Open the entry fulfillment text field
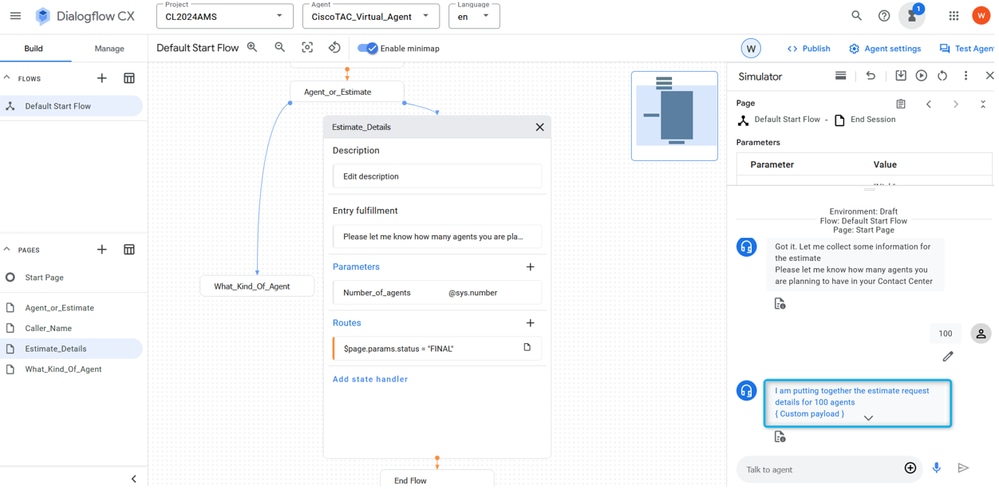The image size is (999, 489). coord(437,236)
